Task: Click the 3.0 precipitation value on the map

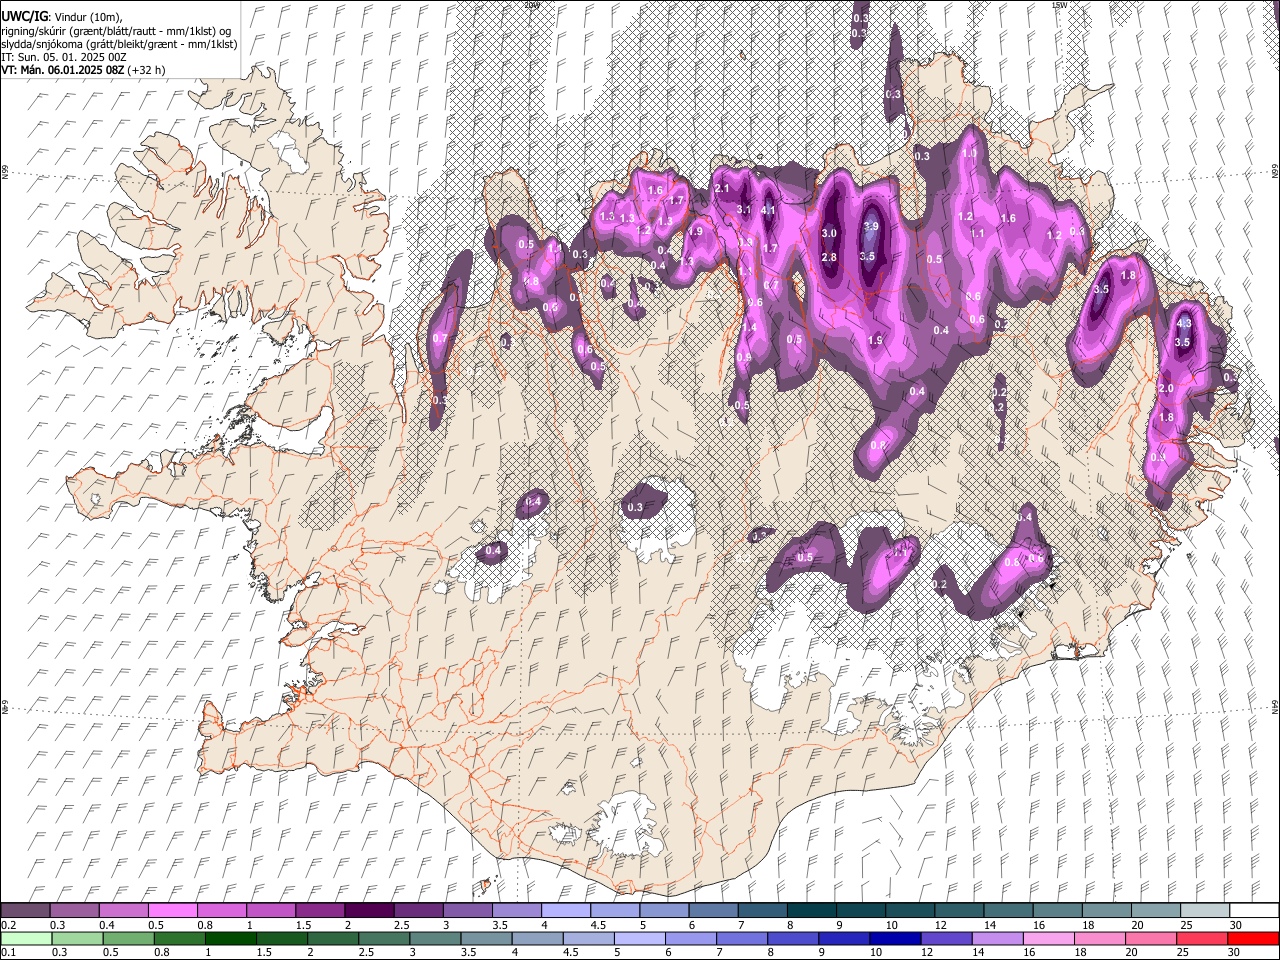Action: coord(829,233)
